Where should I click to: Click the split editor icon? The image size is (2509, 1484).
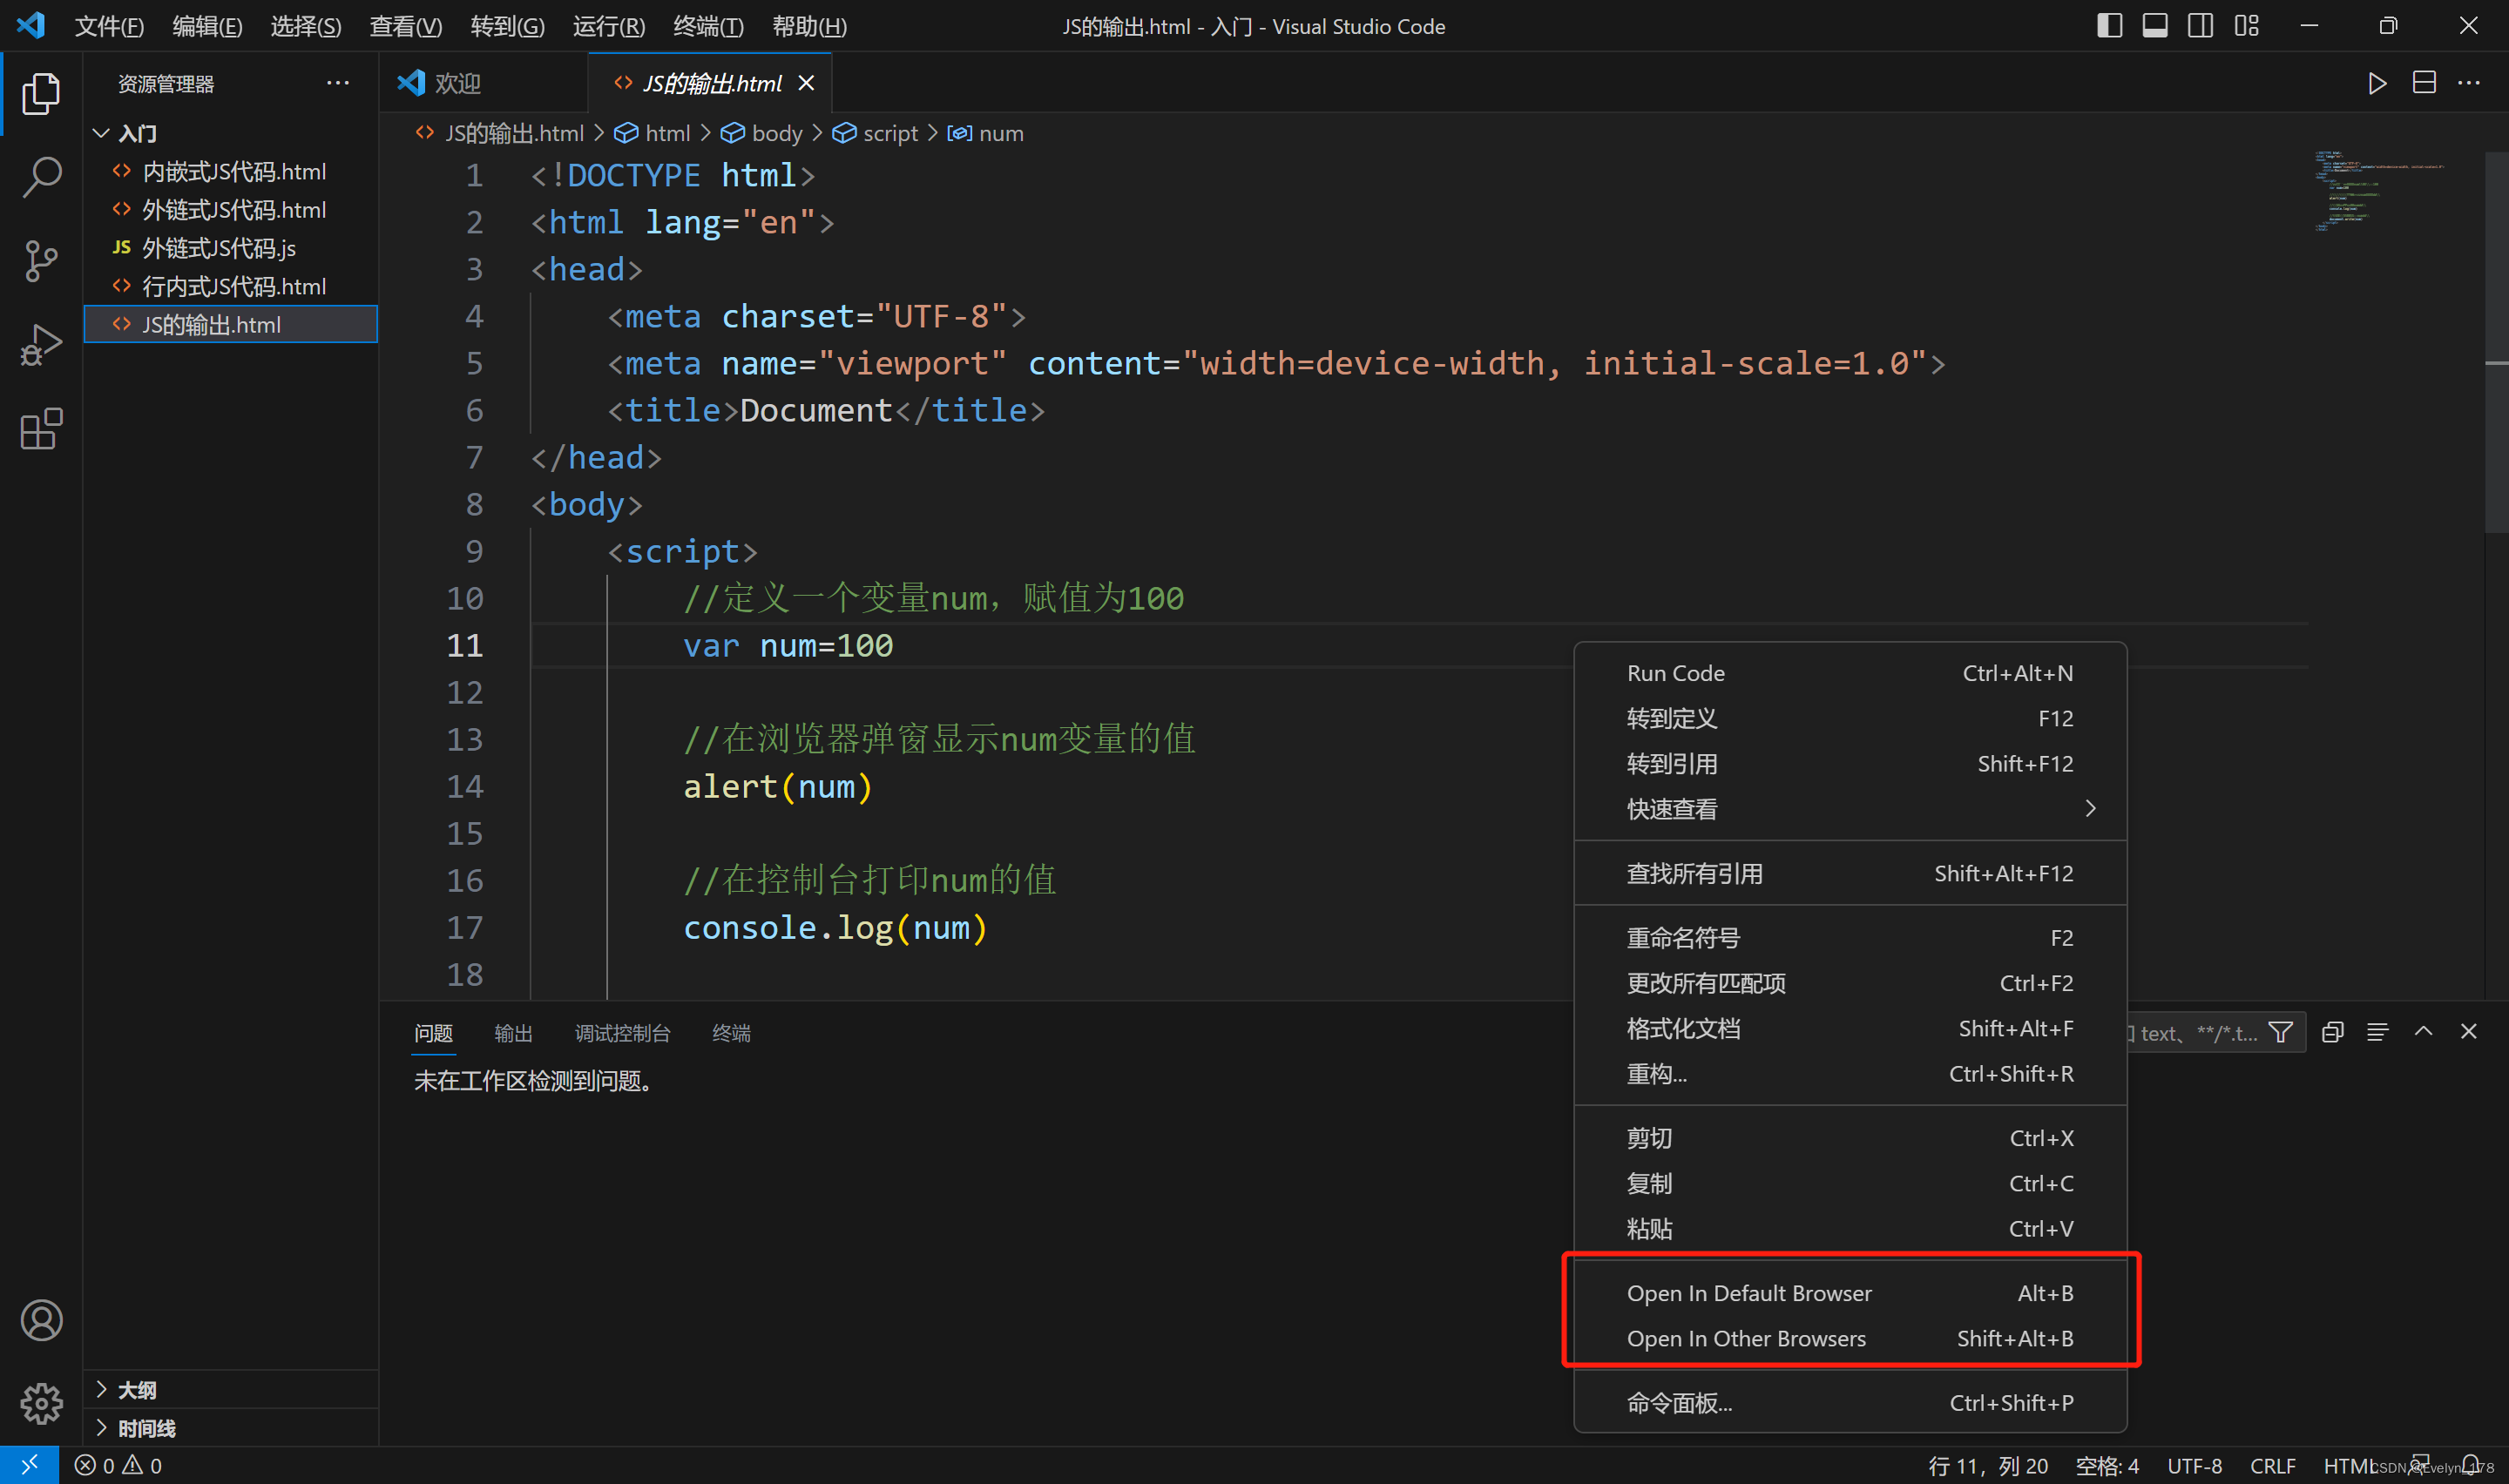pyautogui.click(x=2423, y=83)
